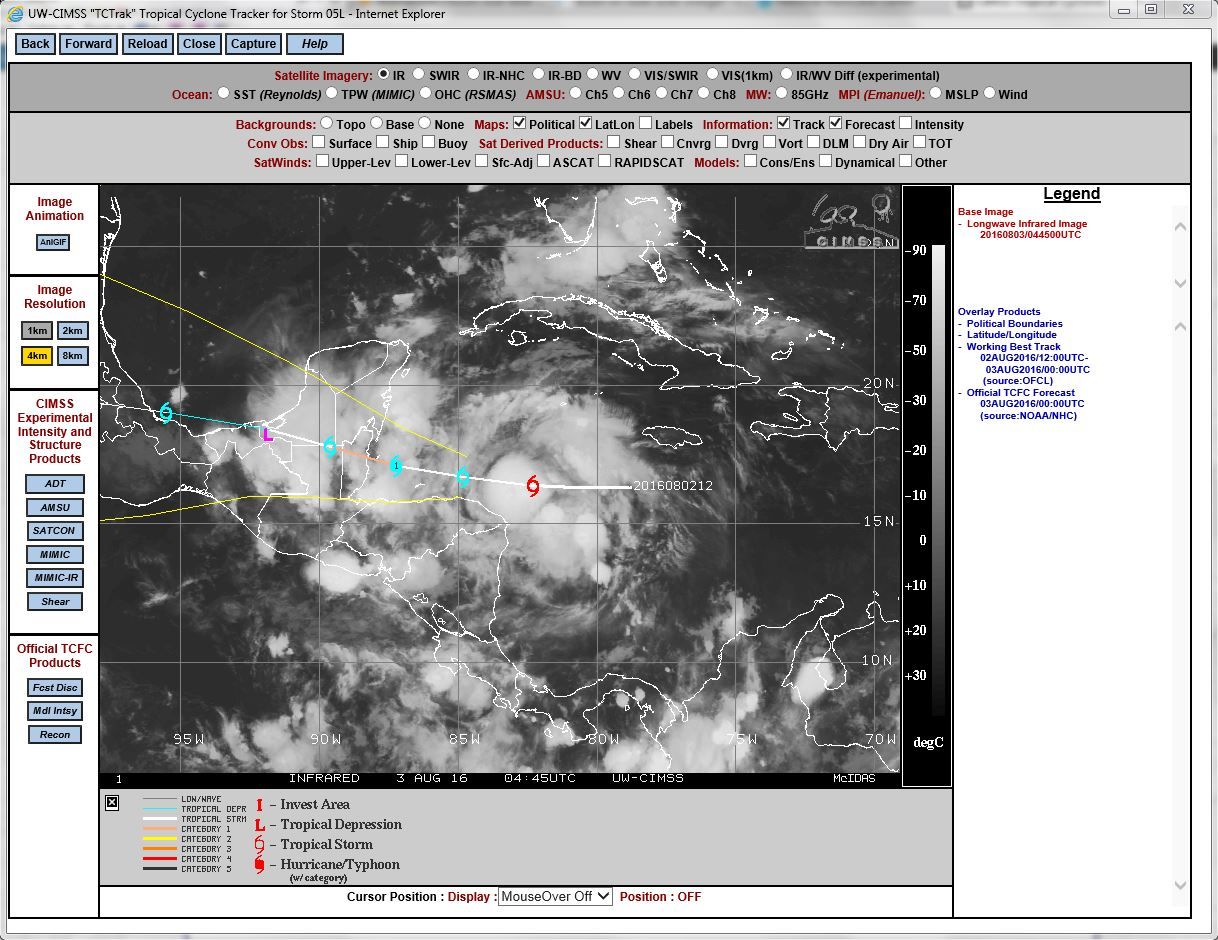1218x940 pixels.
Task: Open the MouseOver Off display dropdown
Action: click(x=555, y=896)
